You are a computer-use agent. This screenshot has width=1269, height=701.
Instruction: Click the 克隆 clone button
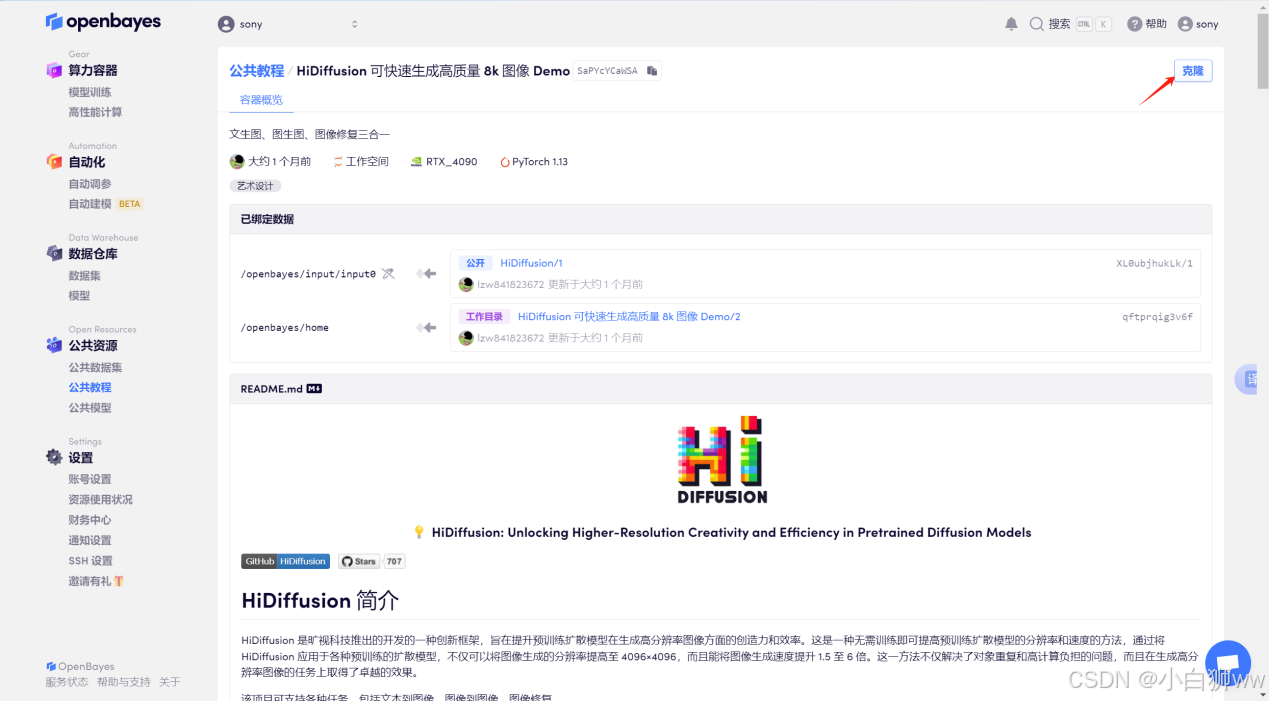point(1193,71)
